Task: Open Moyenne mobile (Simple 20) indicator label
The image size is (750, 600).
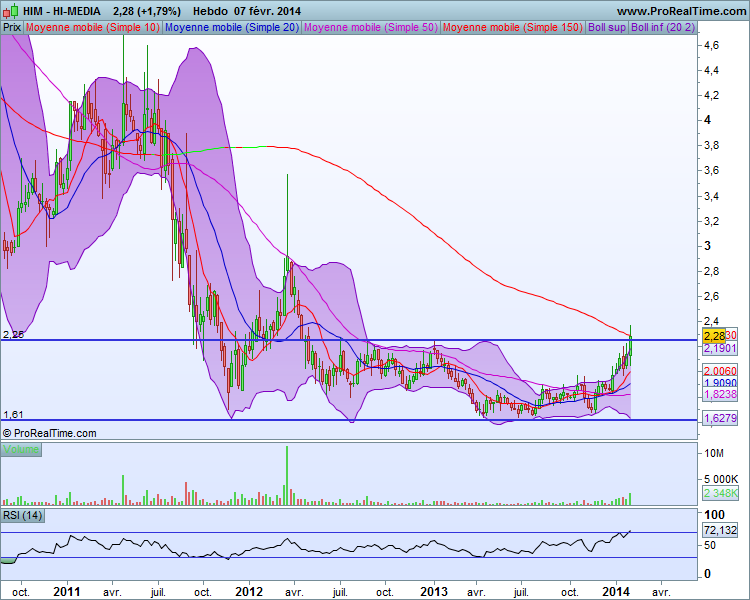Action: tap(232, 27)
